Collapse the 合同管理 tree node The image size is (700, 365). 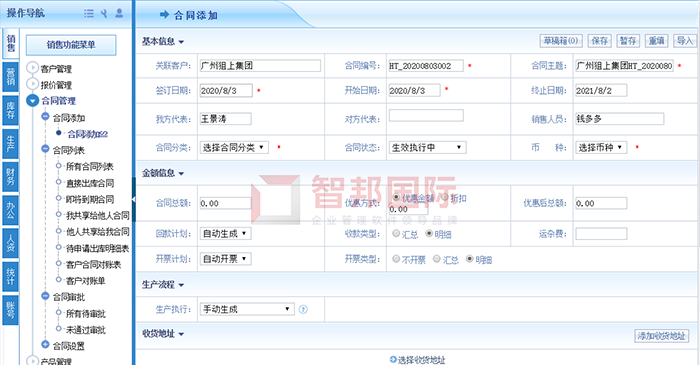[32, 100]
